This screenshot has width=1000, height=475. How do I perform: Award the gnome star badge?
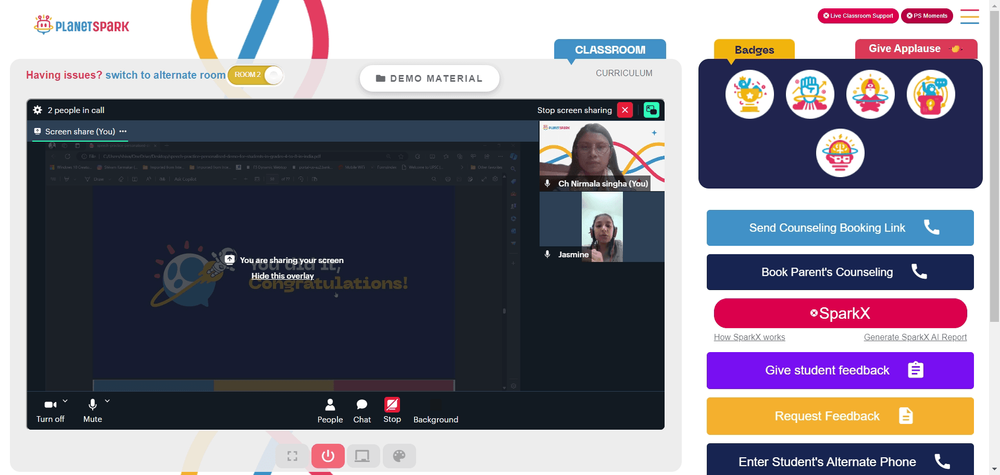pos(871,94)
